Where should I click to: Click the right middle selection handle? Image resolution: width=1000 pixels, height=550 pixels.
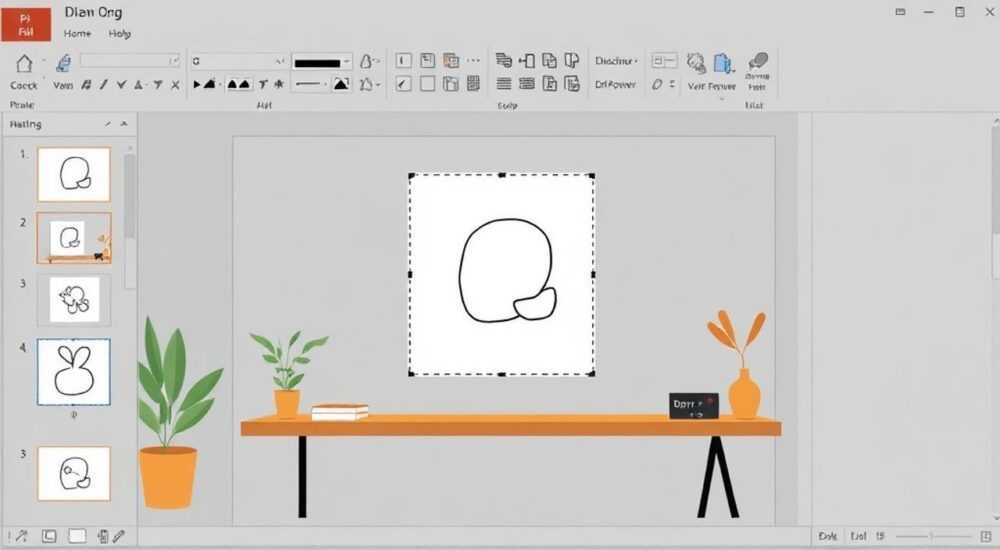click(x=593, y=274)
